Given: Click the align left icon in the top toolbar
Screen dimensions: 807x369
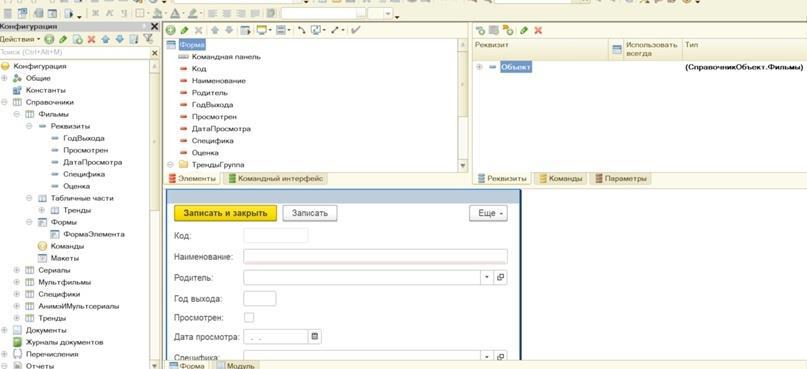Looking at the screenshot, I should click(212, 13).
